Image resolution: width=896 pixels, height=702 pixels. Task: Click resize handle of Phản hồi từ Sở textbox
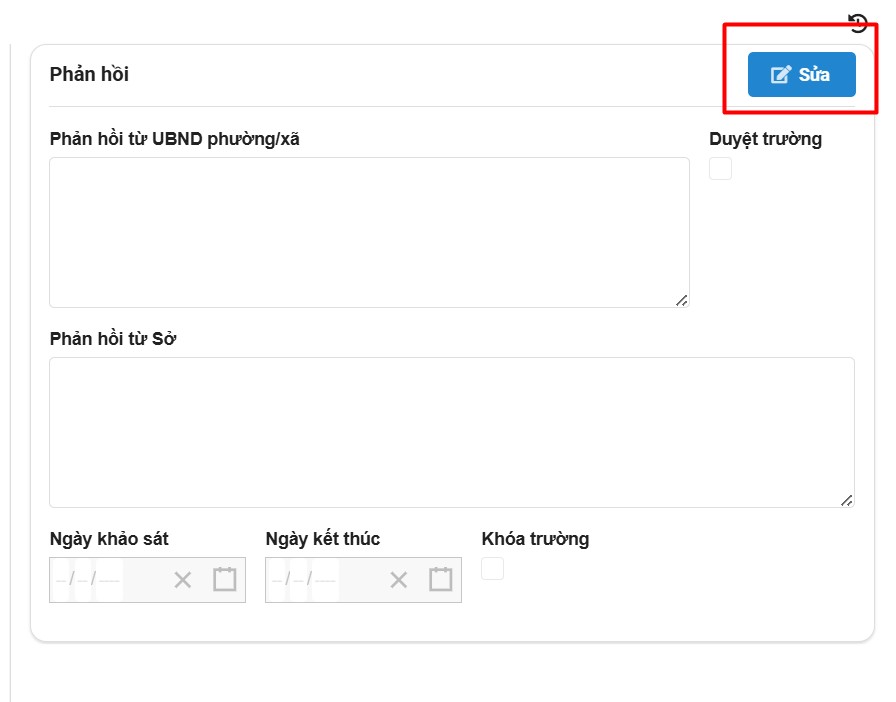(x=847, y=499)
